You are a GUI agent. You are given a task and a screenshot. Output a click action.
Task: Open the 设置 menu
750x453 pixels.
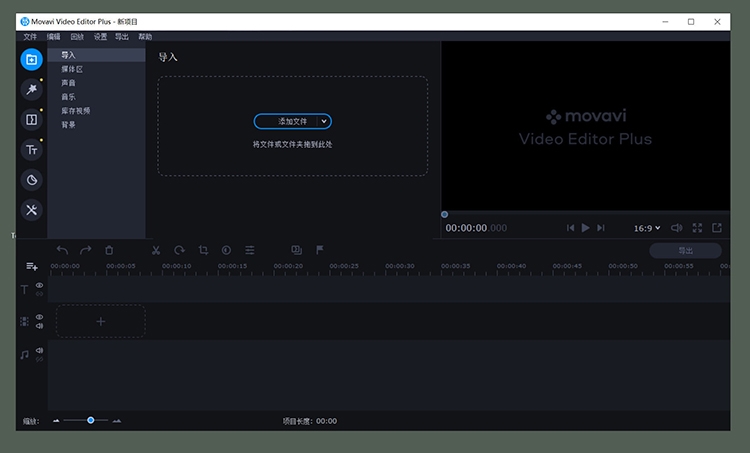(100, 36)
